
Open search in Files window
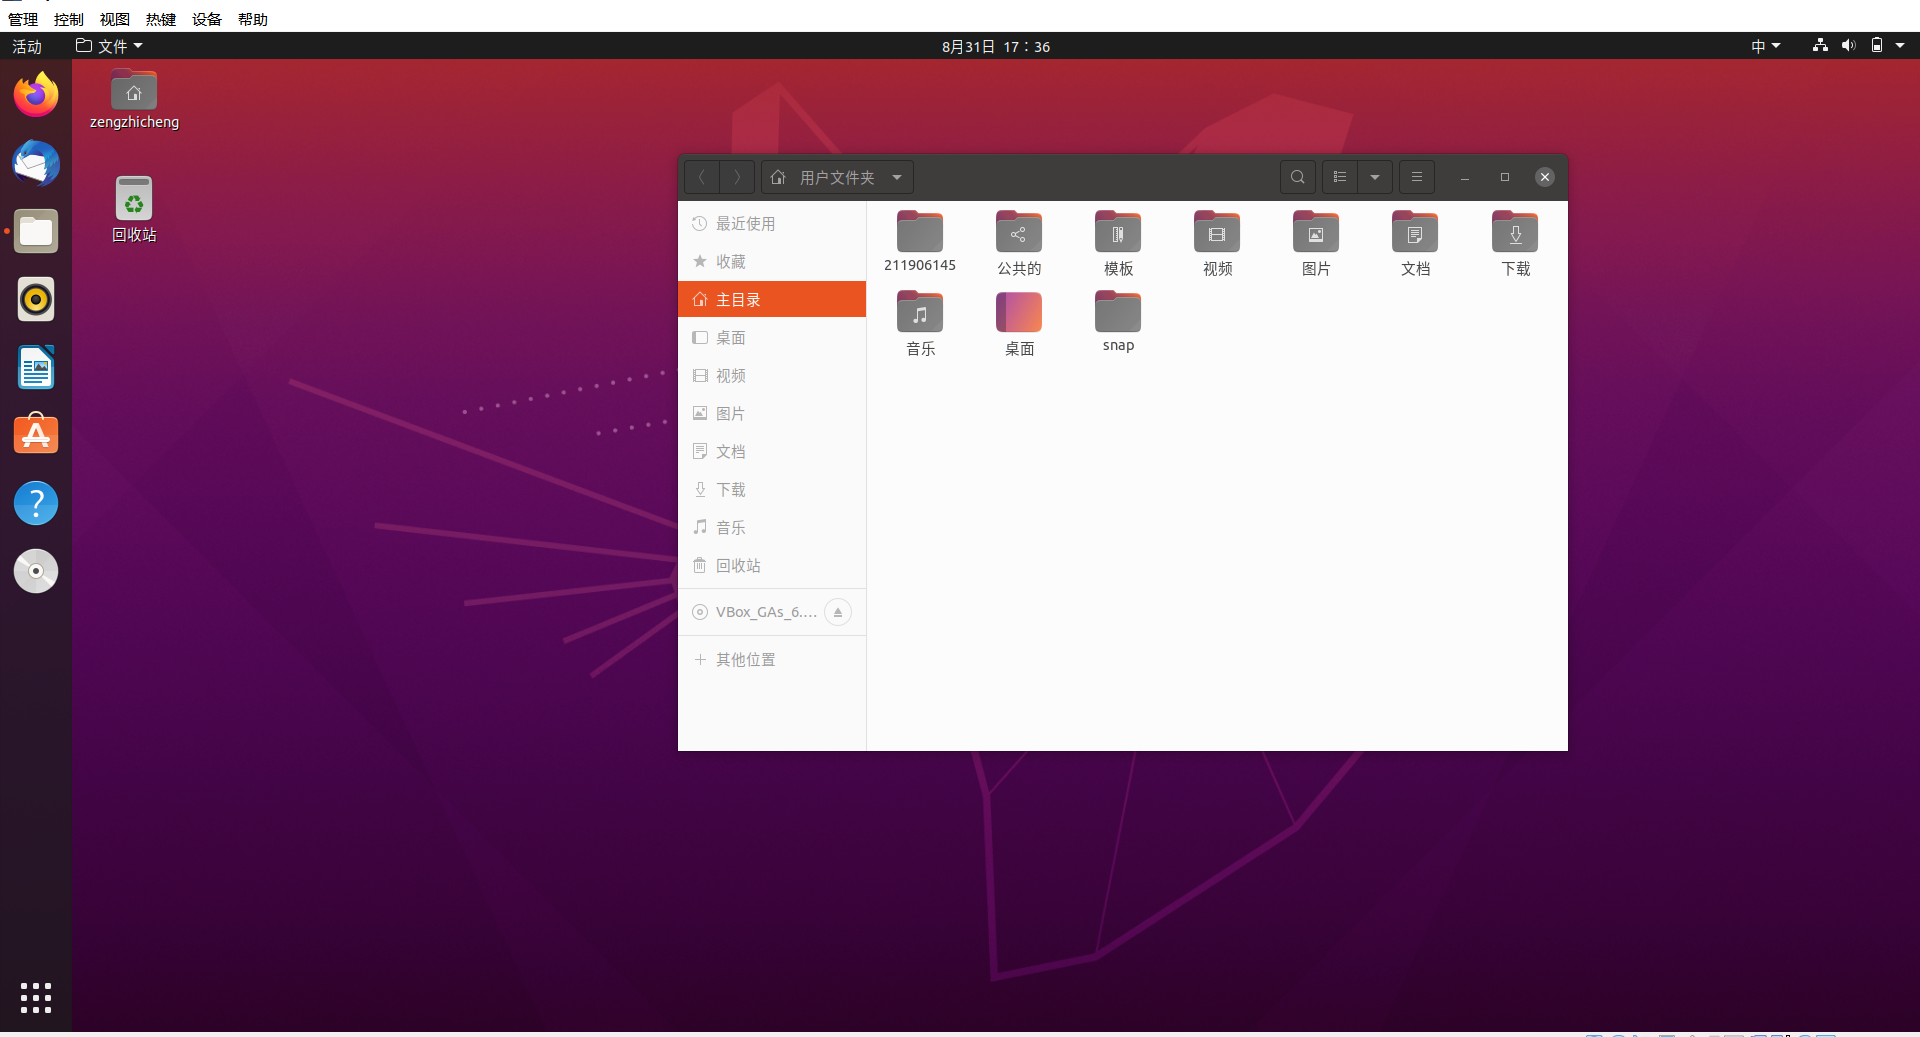click(1298, 177)
